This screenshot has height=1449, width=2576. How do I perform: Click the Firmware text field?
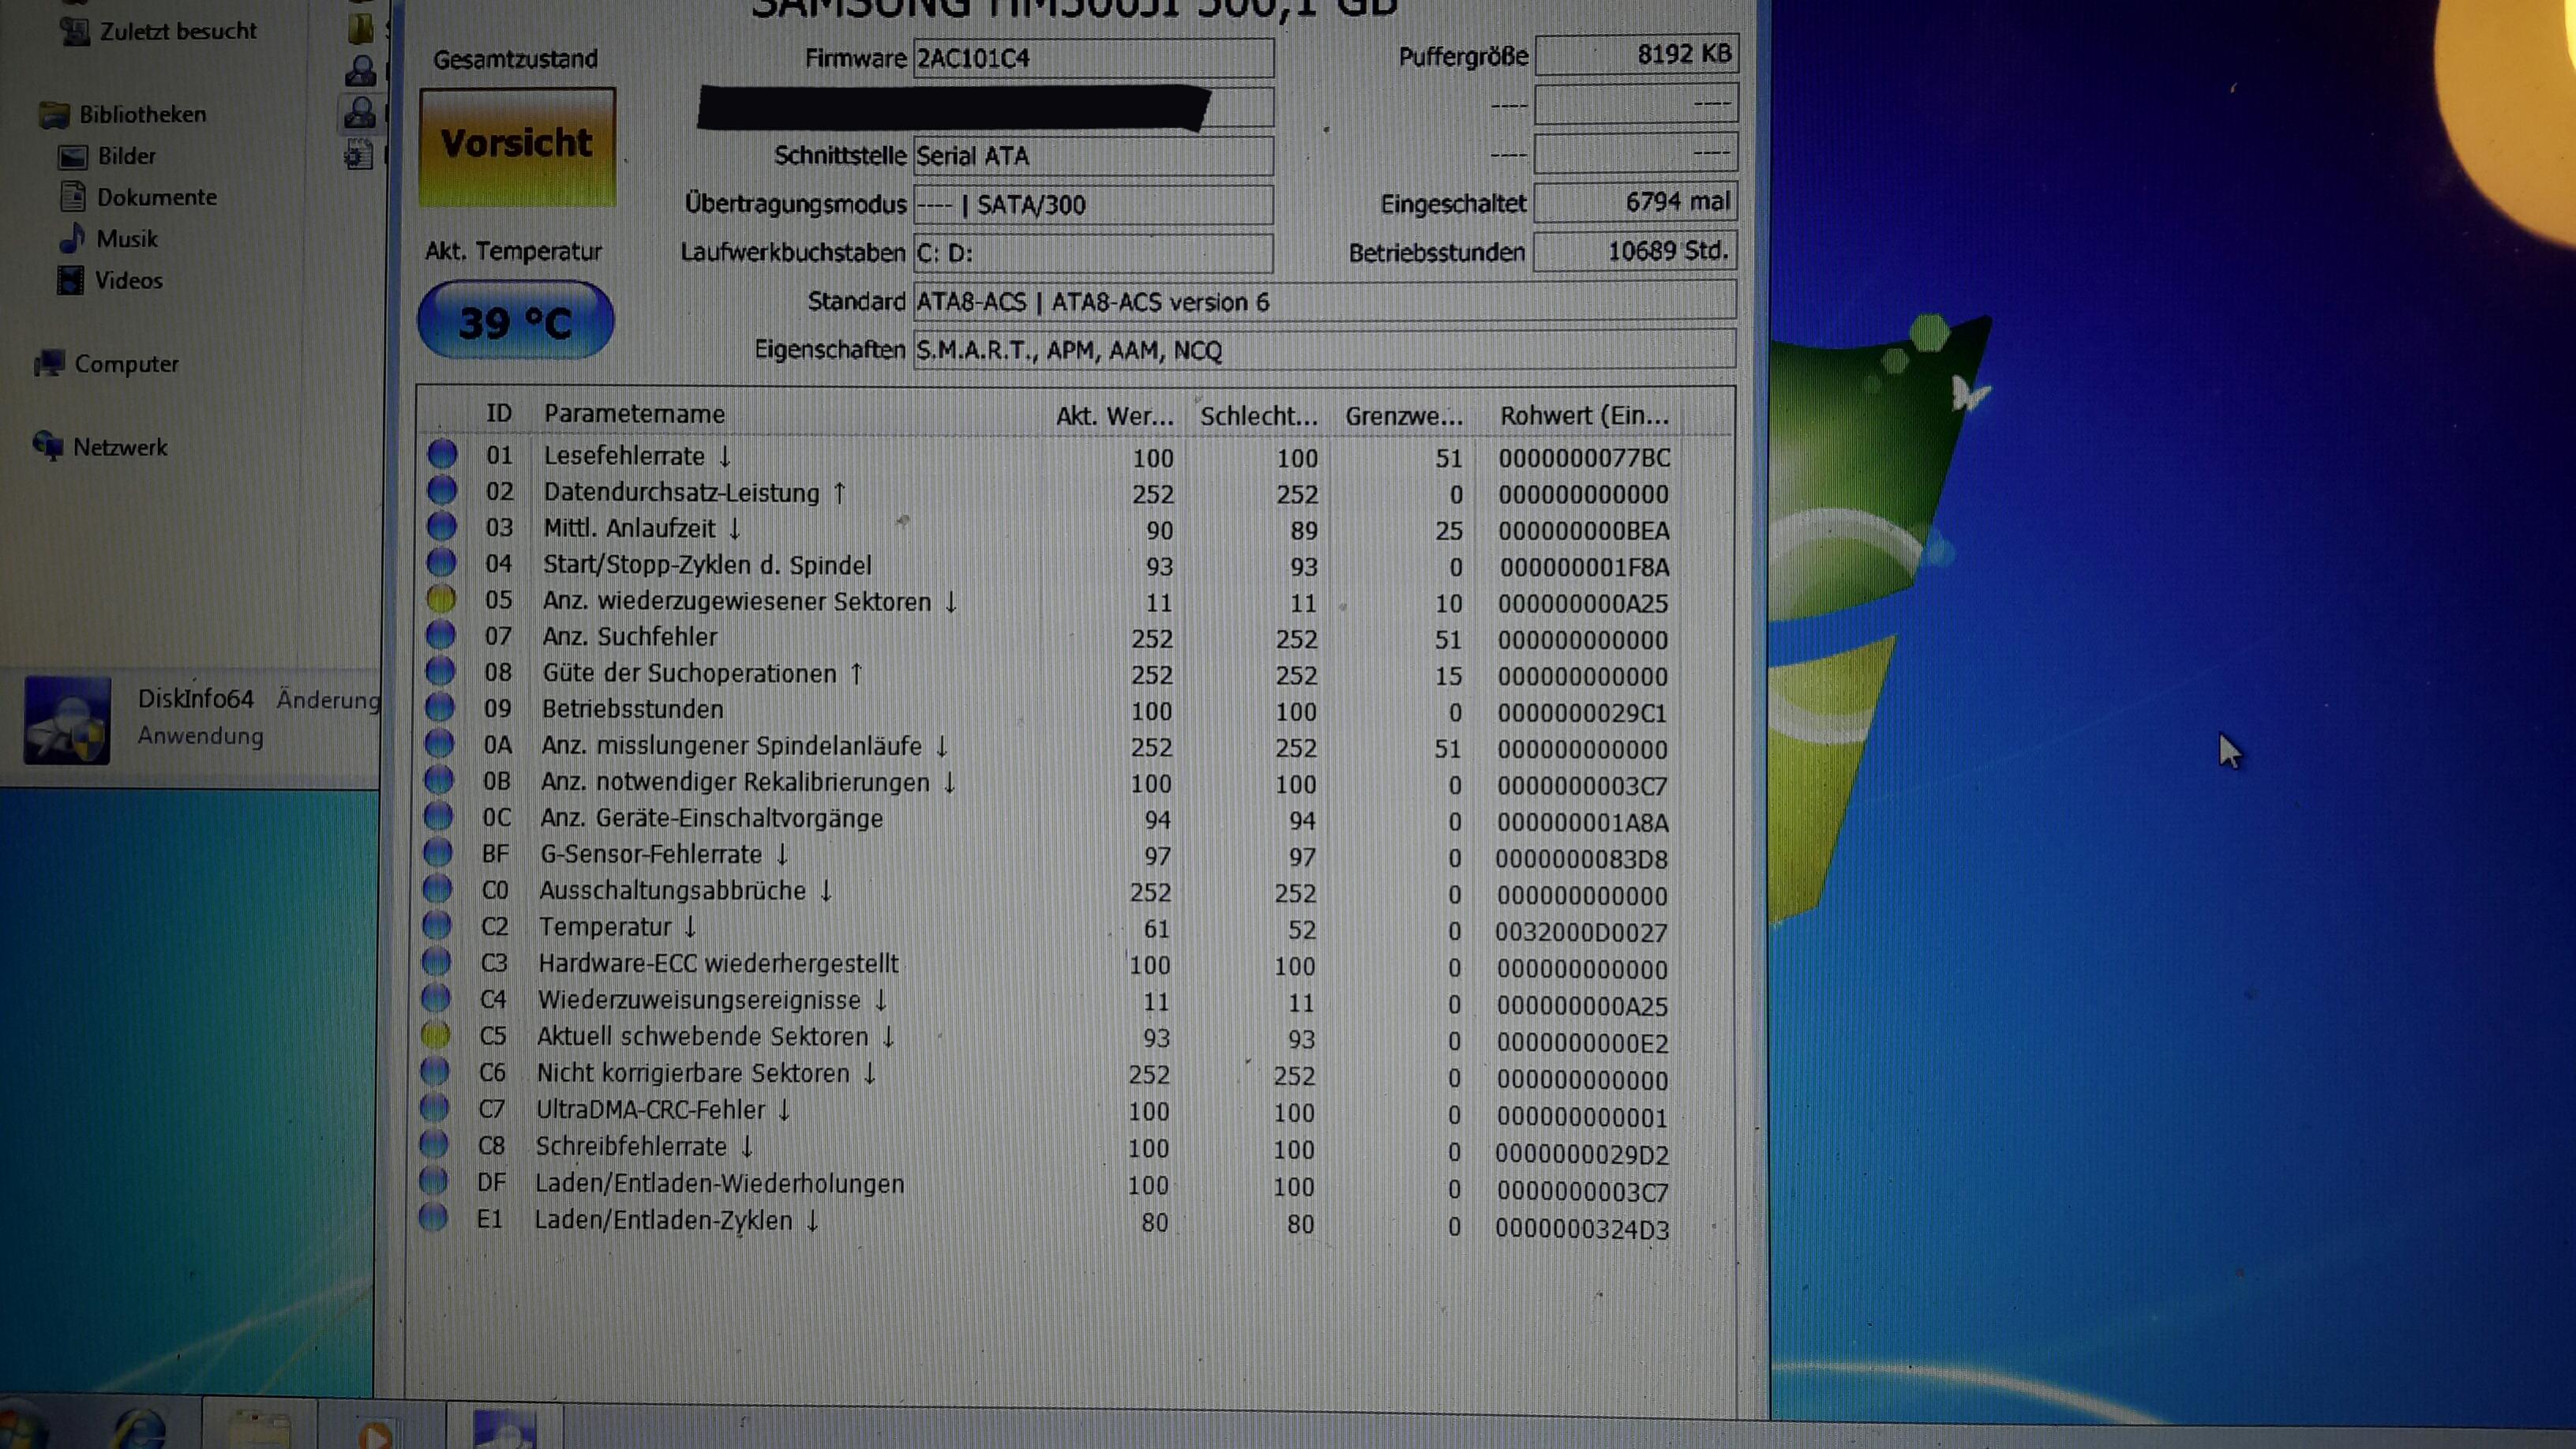coord(1092,58)
